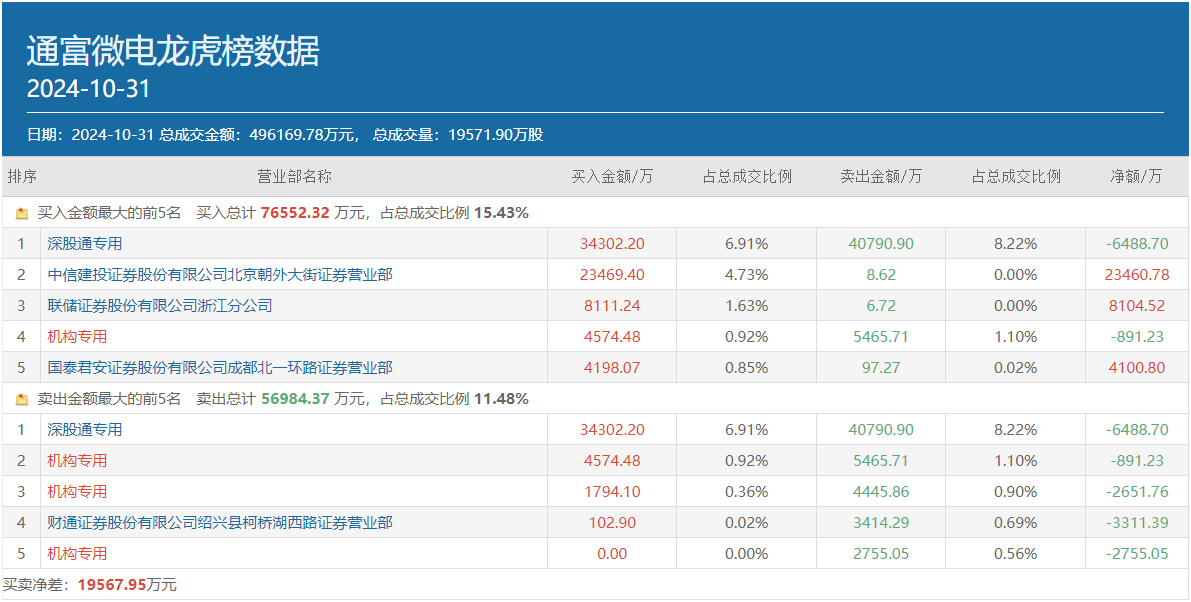Click the 买卖净差 value 19567.95

click(x=112, y=585)
